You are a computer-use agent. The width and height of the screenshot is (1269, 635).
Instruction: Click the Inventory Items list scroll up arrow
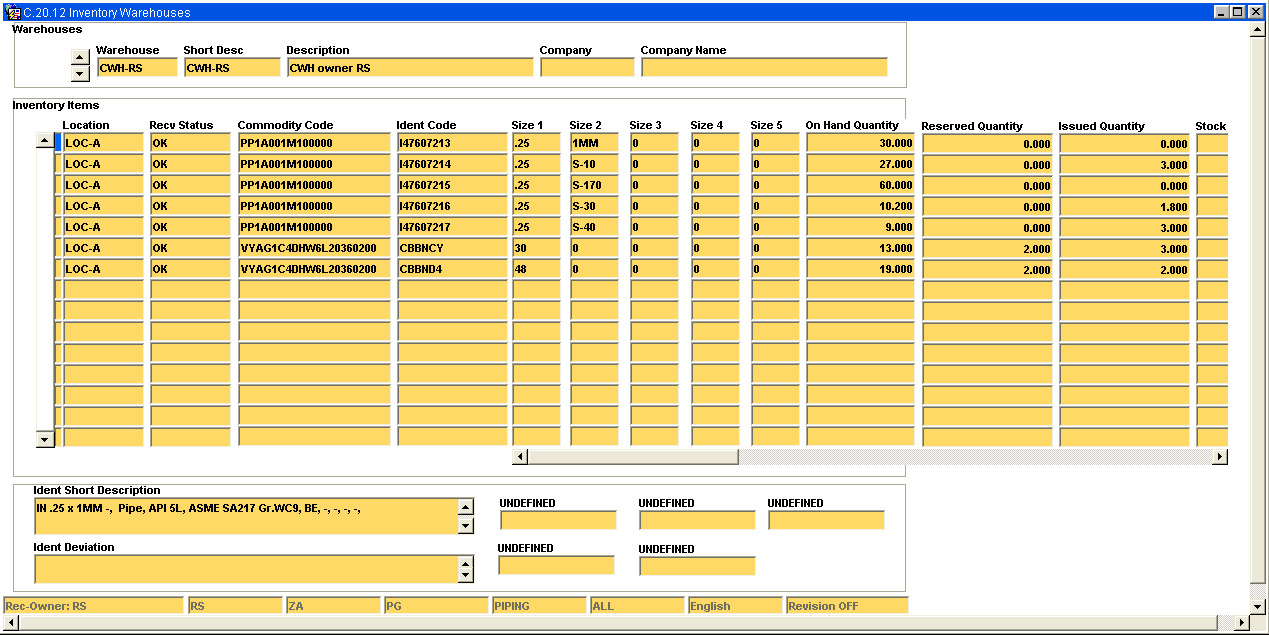click(44, 141)
